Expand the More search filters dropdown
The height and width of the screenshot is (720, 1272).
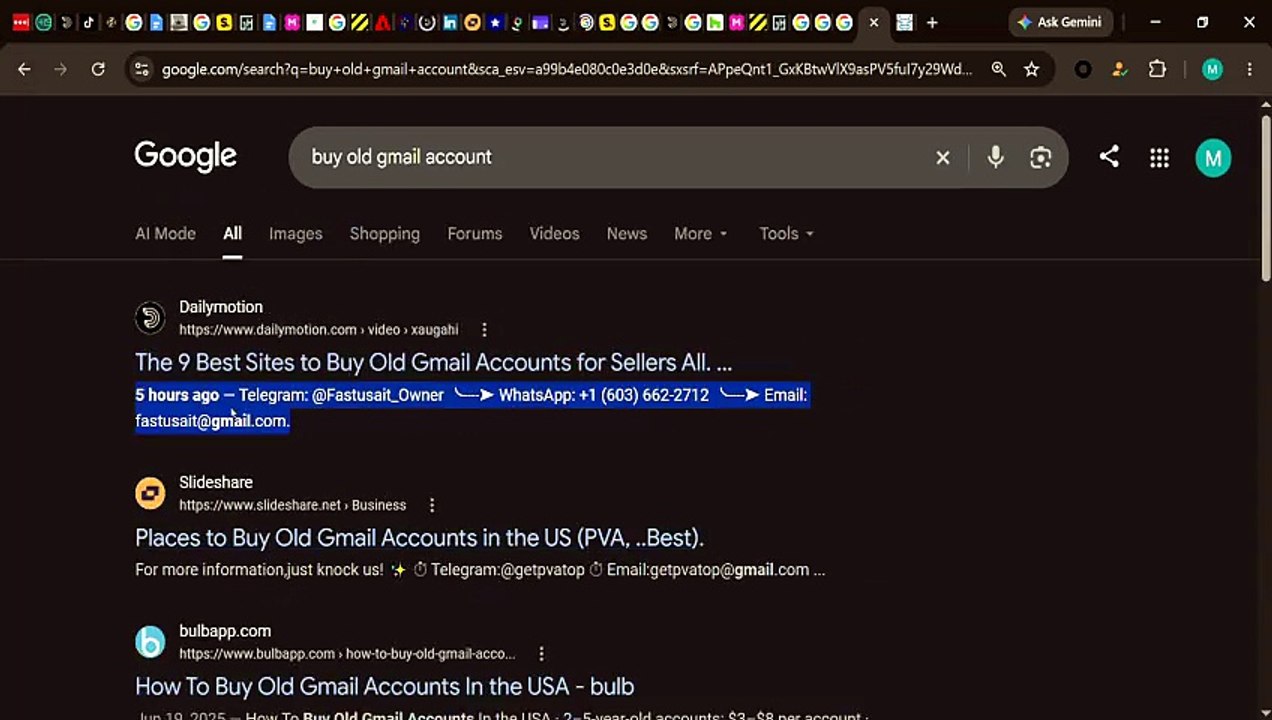701,233
